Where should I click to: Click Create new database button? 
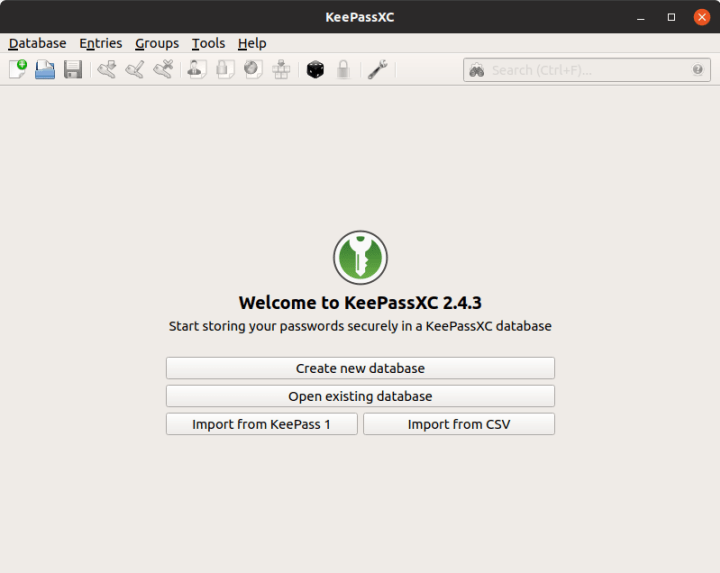(x=360, y=368)
